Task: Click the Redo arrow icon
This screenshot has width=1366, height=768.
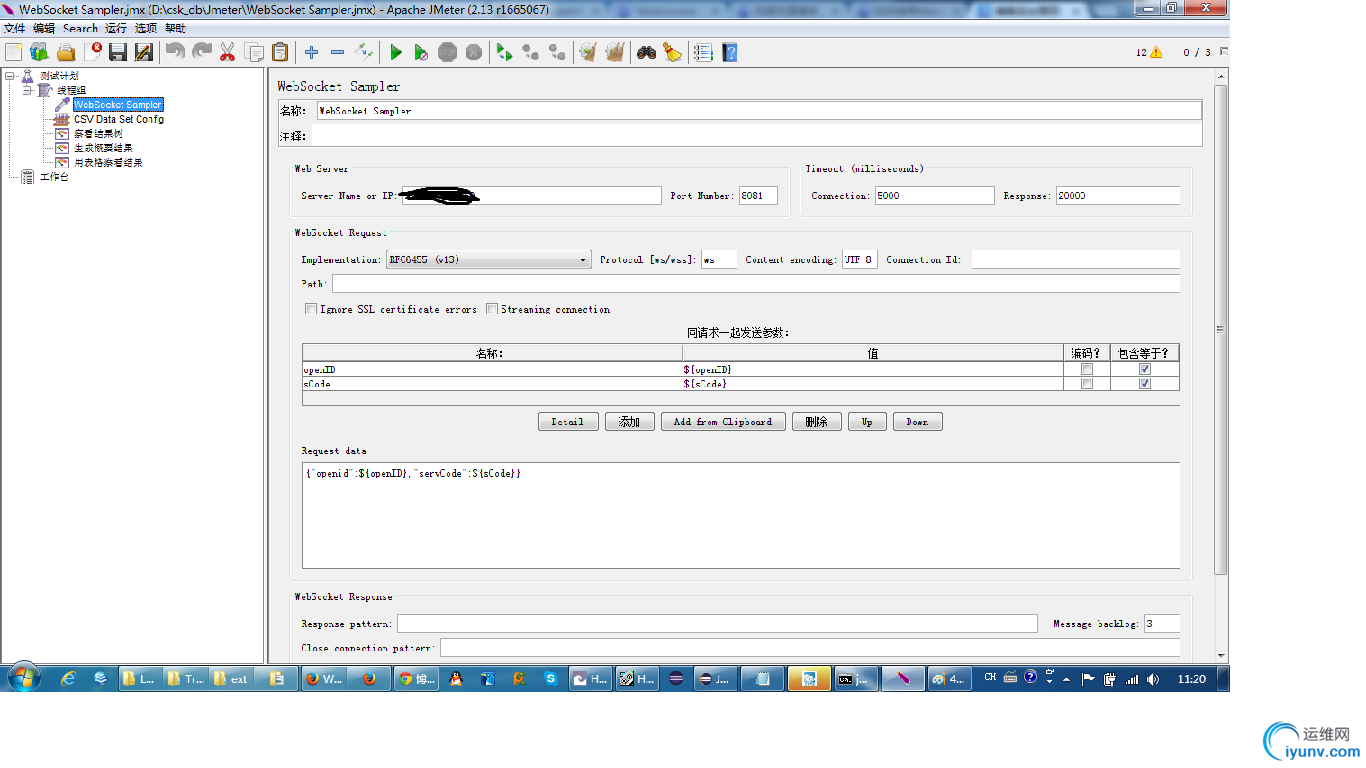Action: [202, 52]
